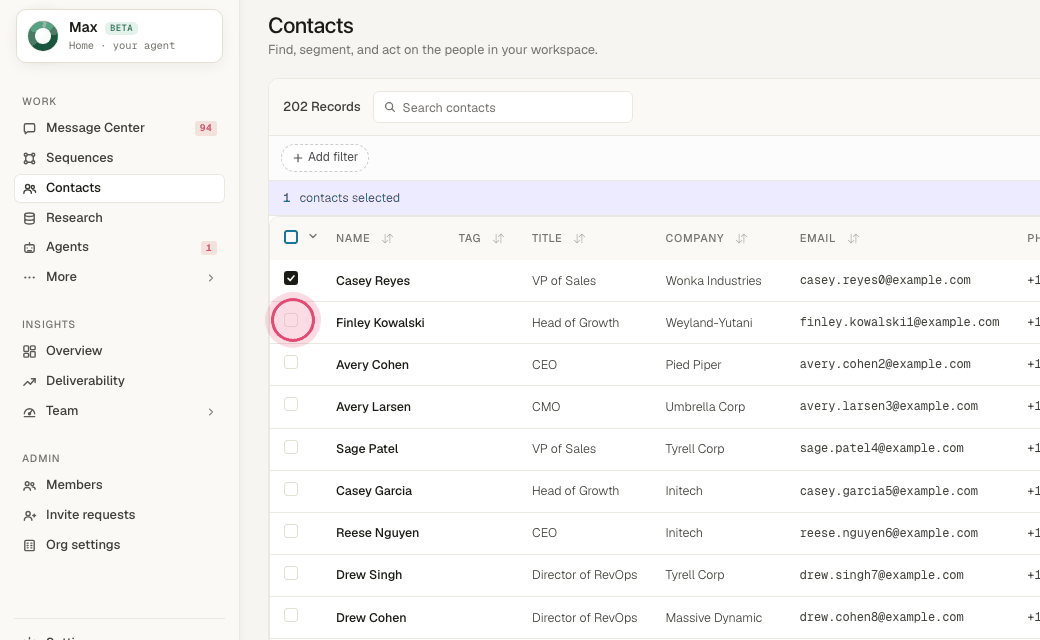This screenshot has width=1040, height=640.
Task: Click the Deliverability trend icon
Action: click(x=29, y=381)
